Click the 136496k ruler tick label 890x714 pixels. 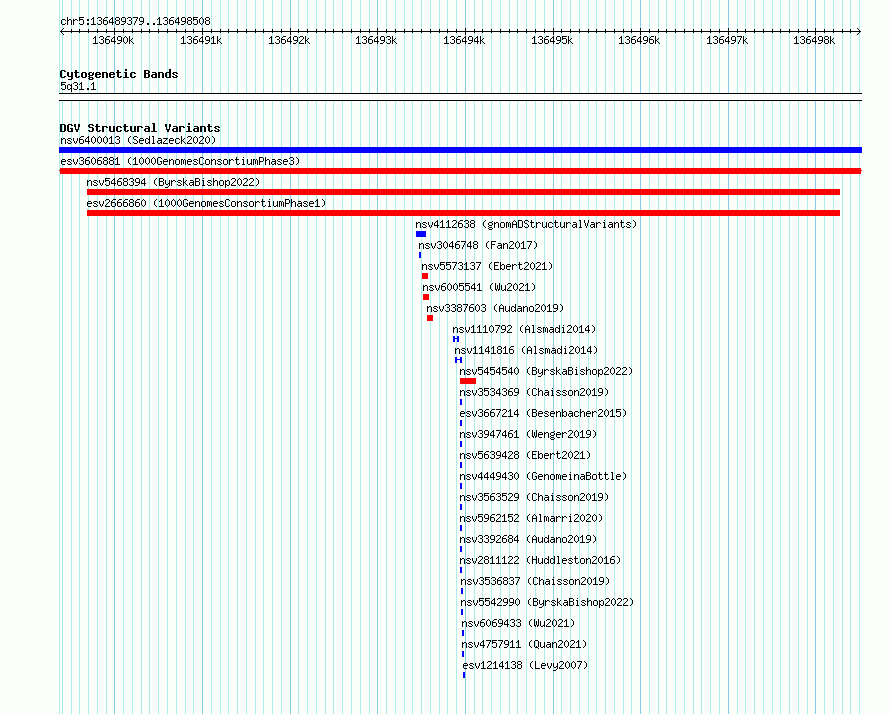click(639, 41)
